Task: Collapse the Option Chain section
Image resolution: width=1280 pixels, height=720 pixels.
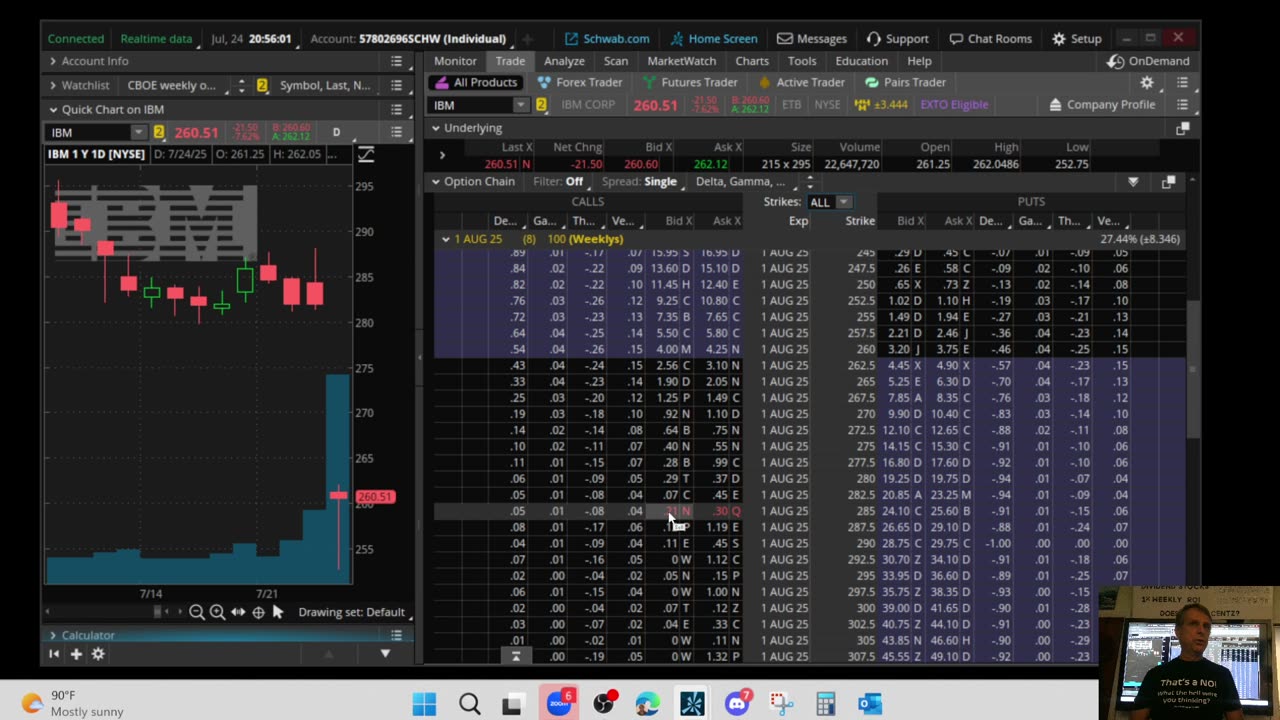Action: click(436, 182)
